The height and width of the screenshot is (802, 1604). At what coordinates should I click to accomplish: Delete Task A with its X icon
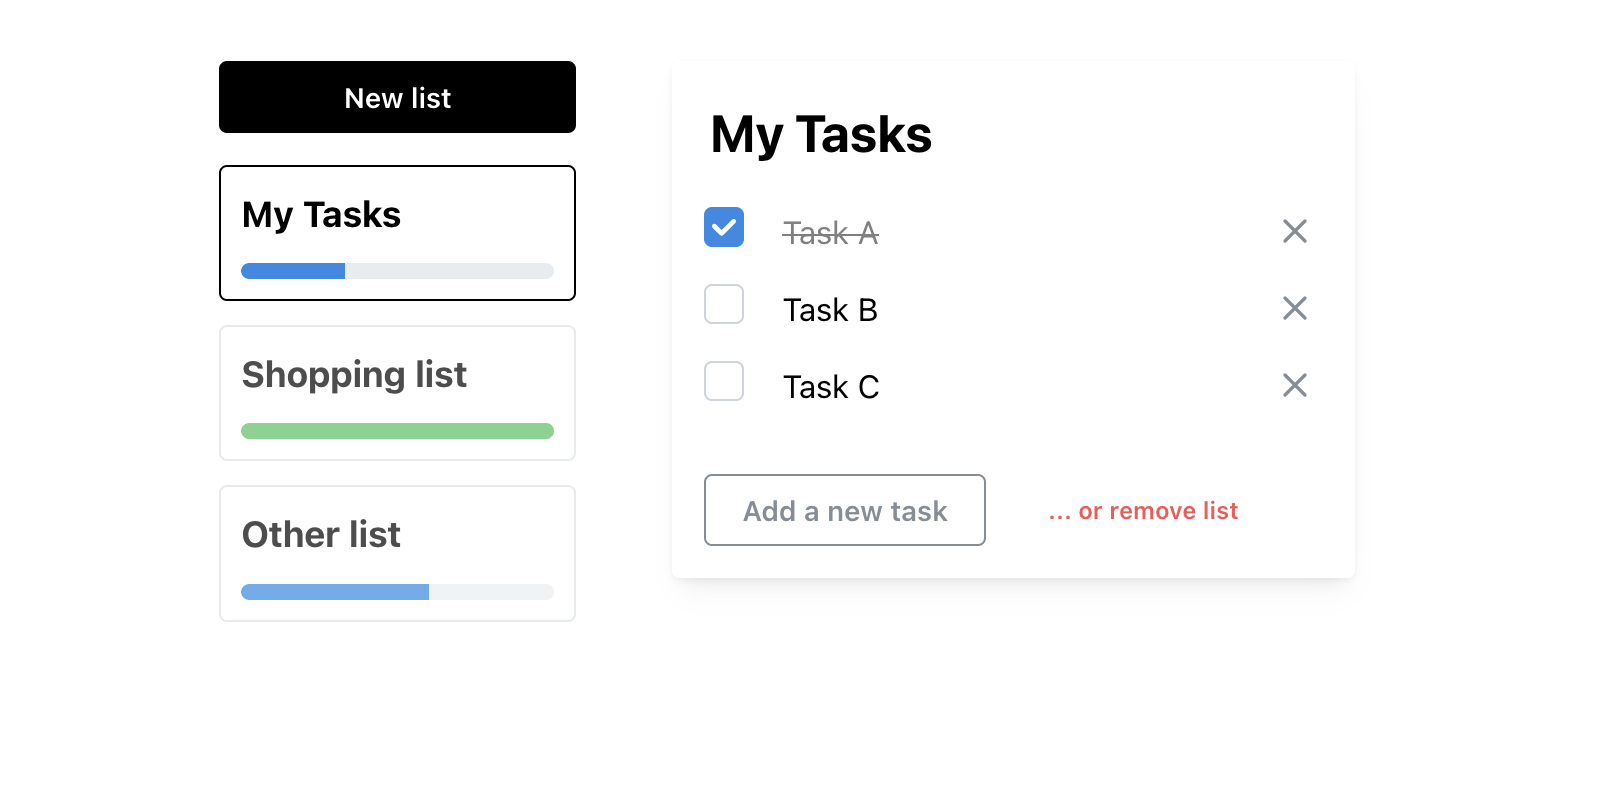[1295, 232]
